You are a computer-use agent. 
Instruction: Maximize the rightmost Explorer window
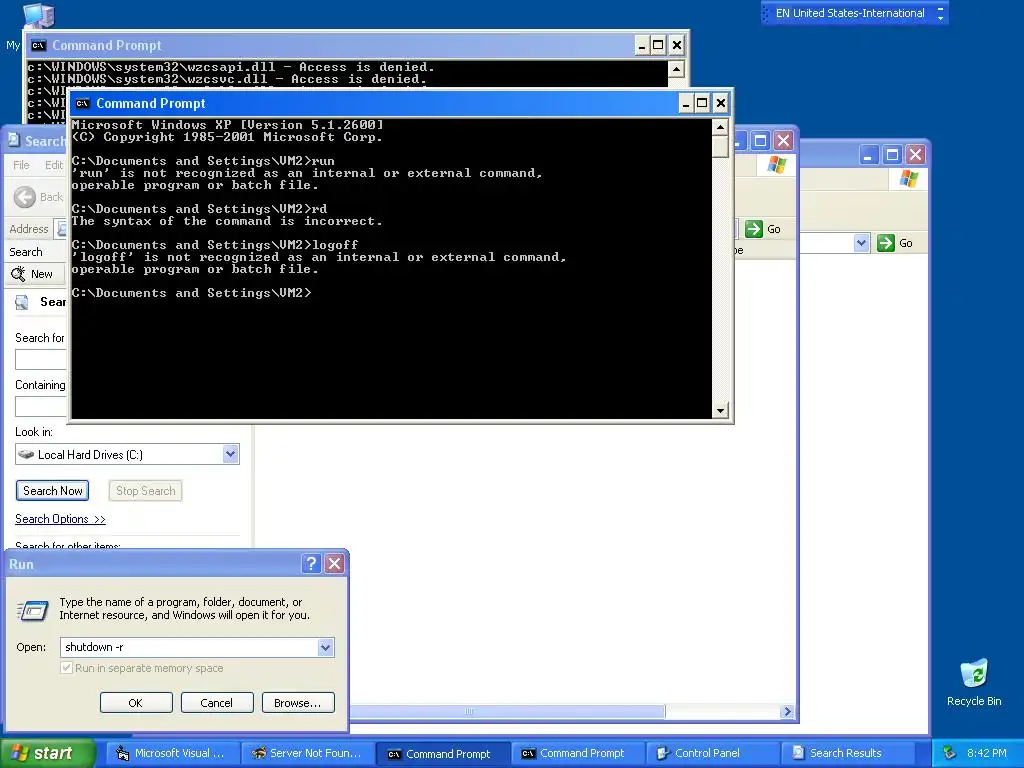tap(892, 155)
